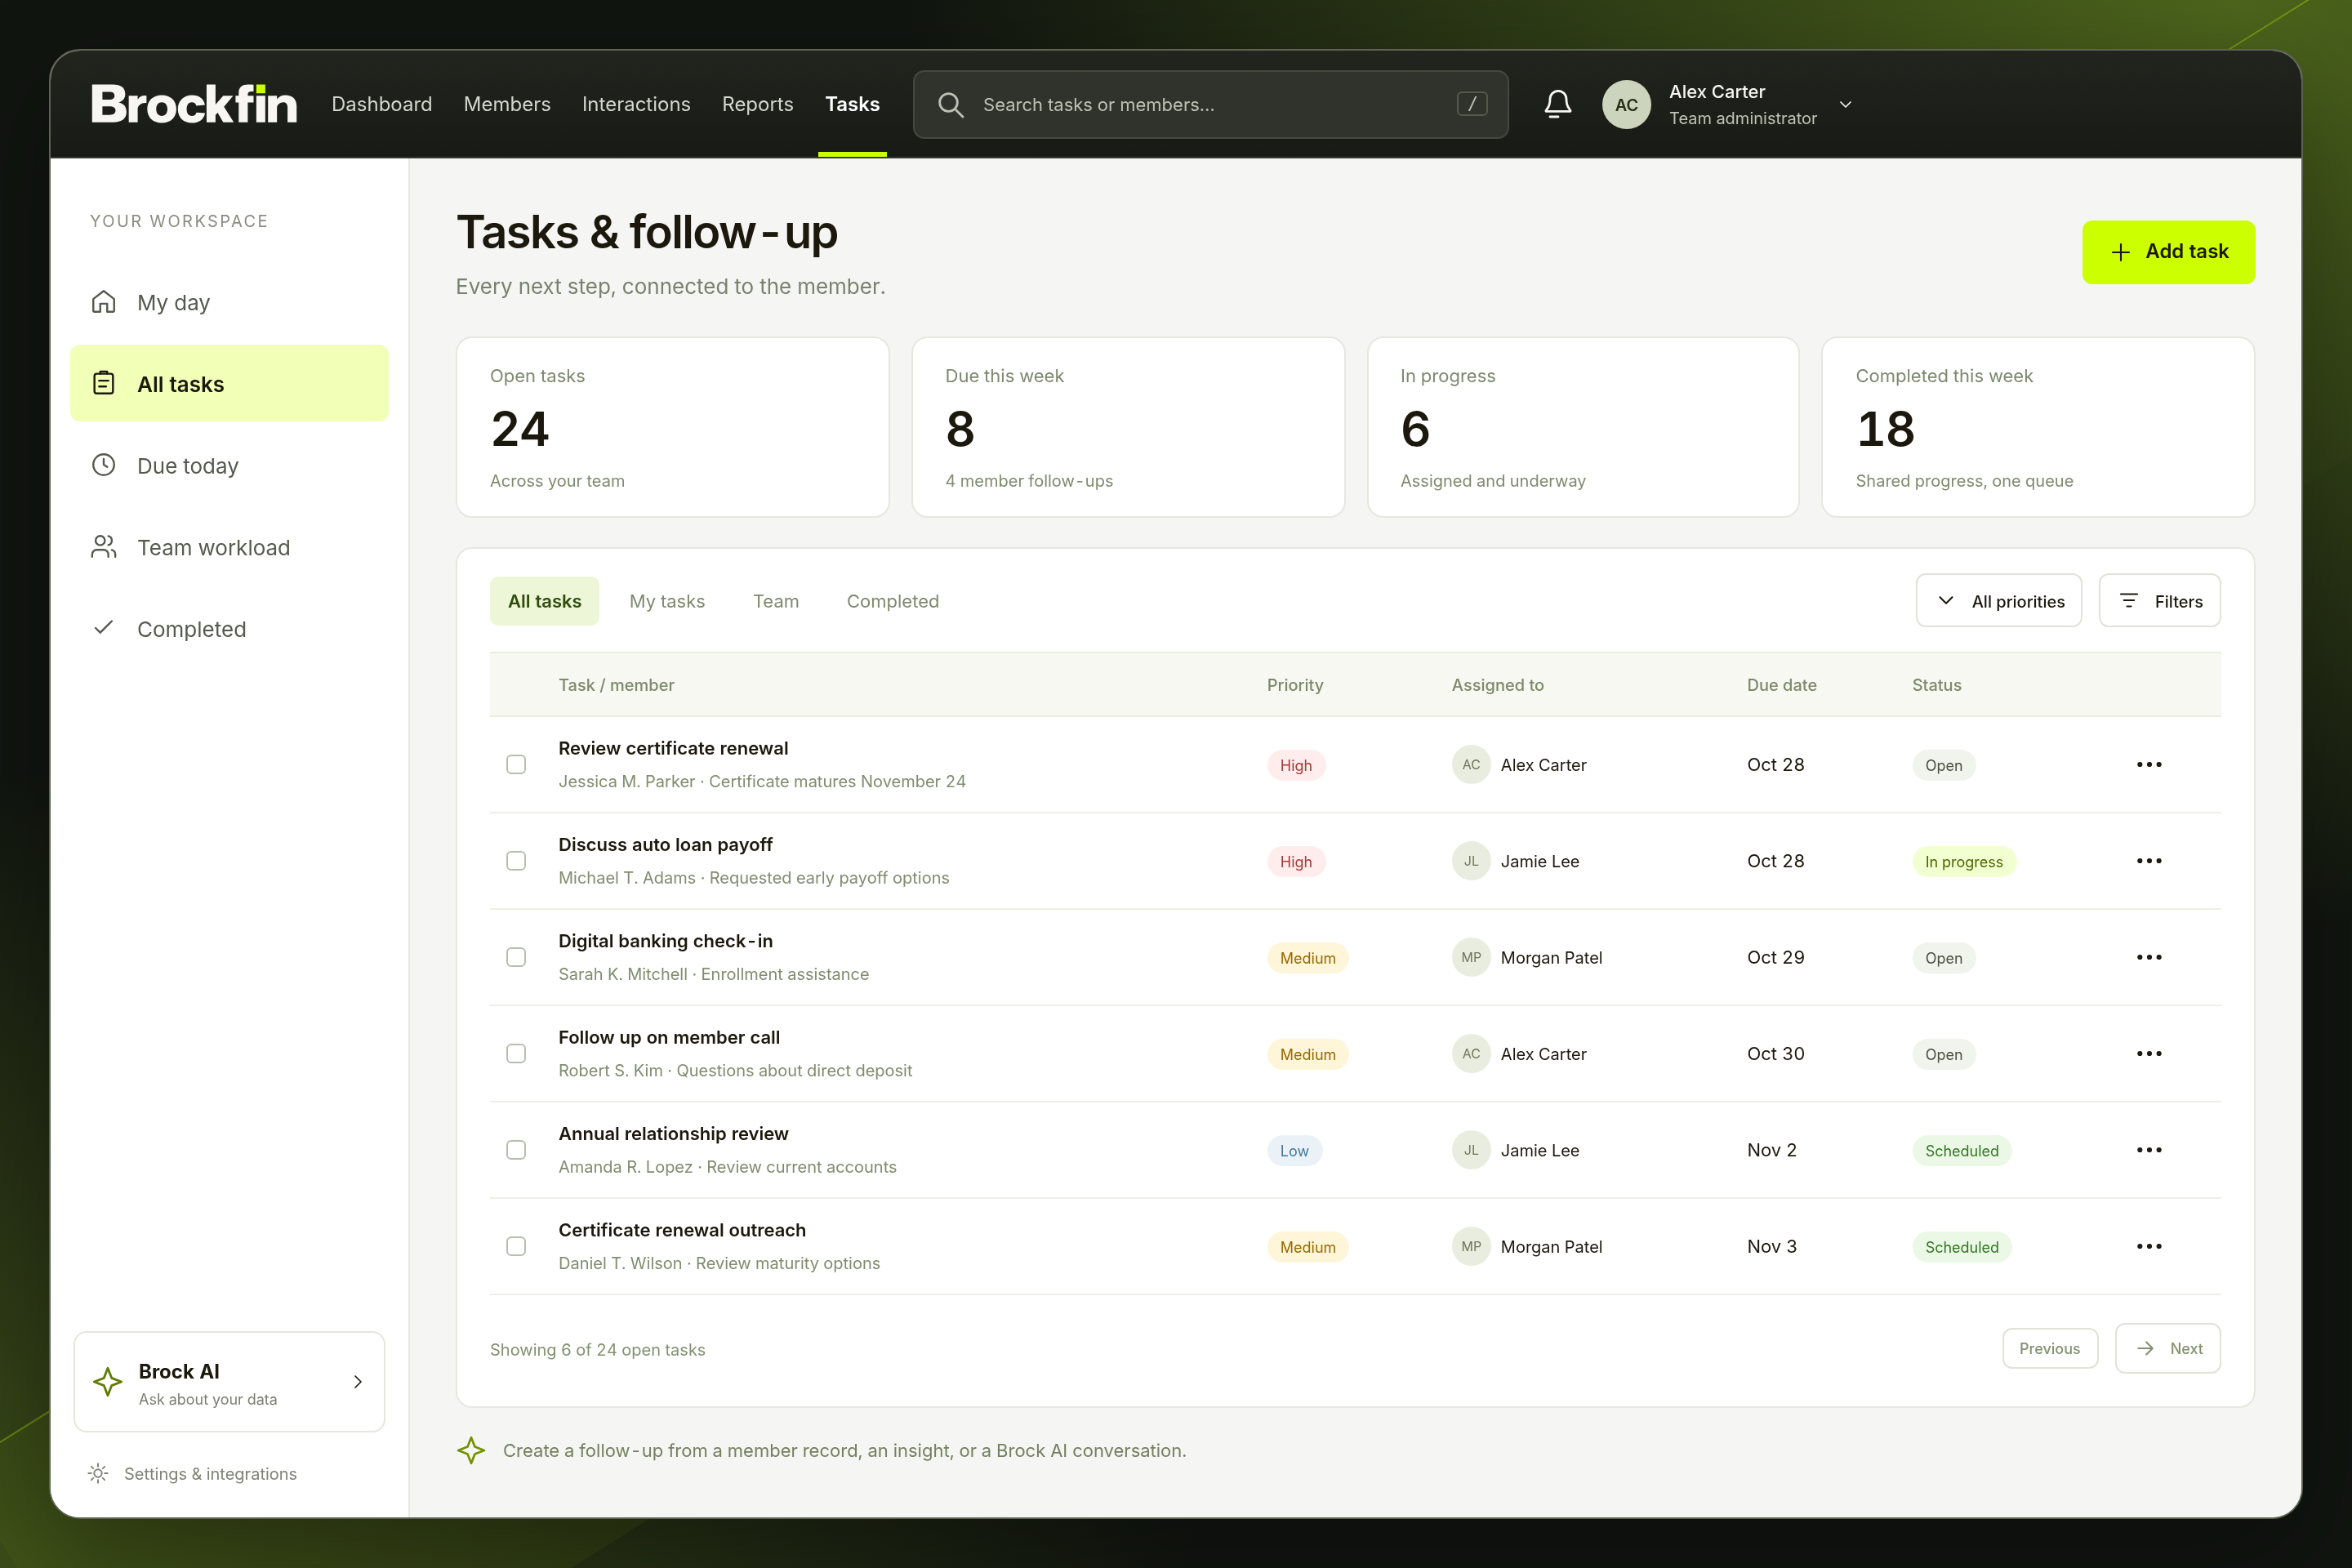
Task: Focus the Search tasks or members field
Action: pos(1210,104)
